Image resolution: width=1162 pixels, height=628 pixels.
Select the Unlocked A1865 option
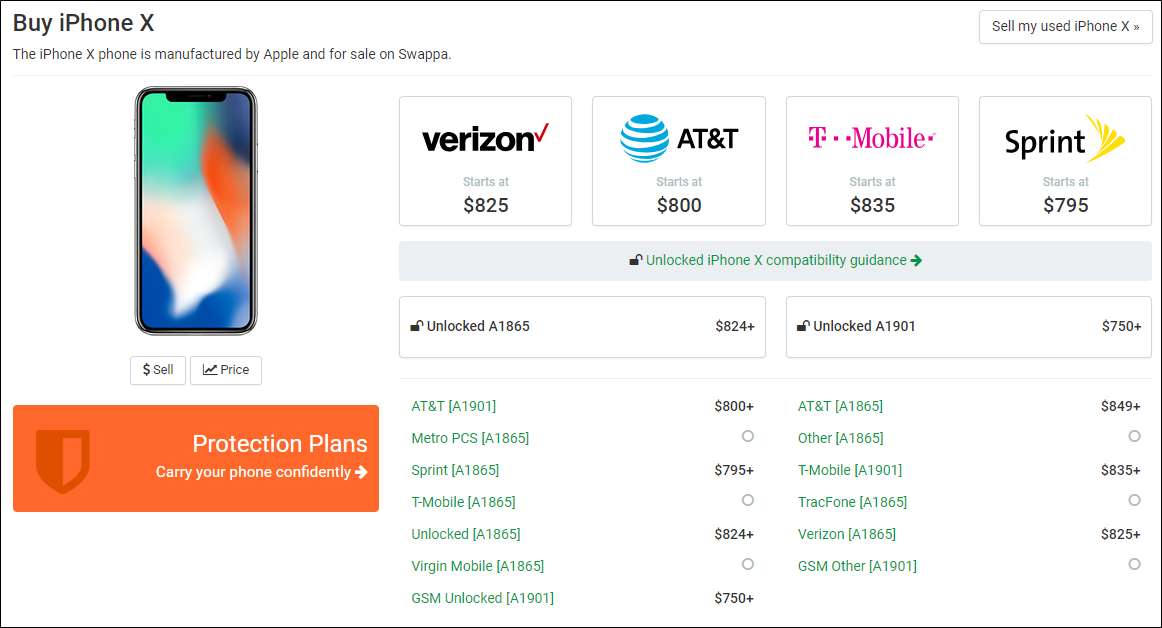coord(582,326)
